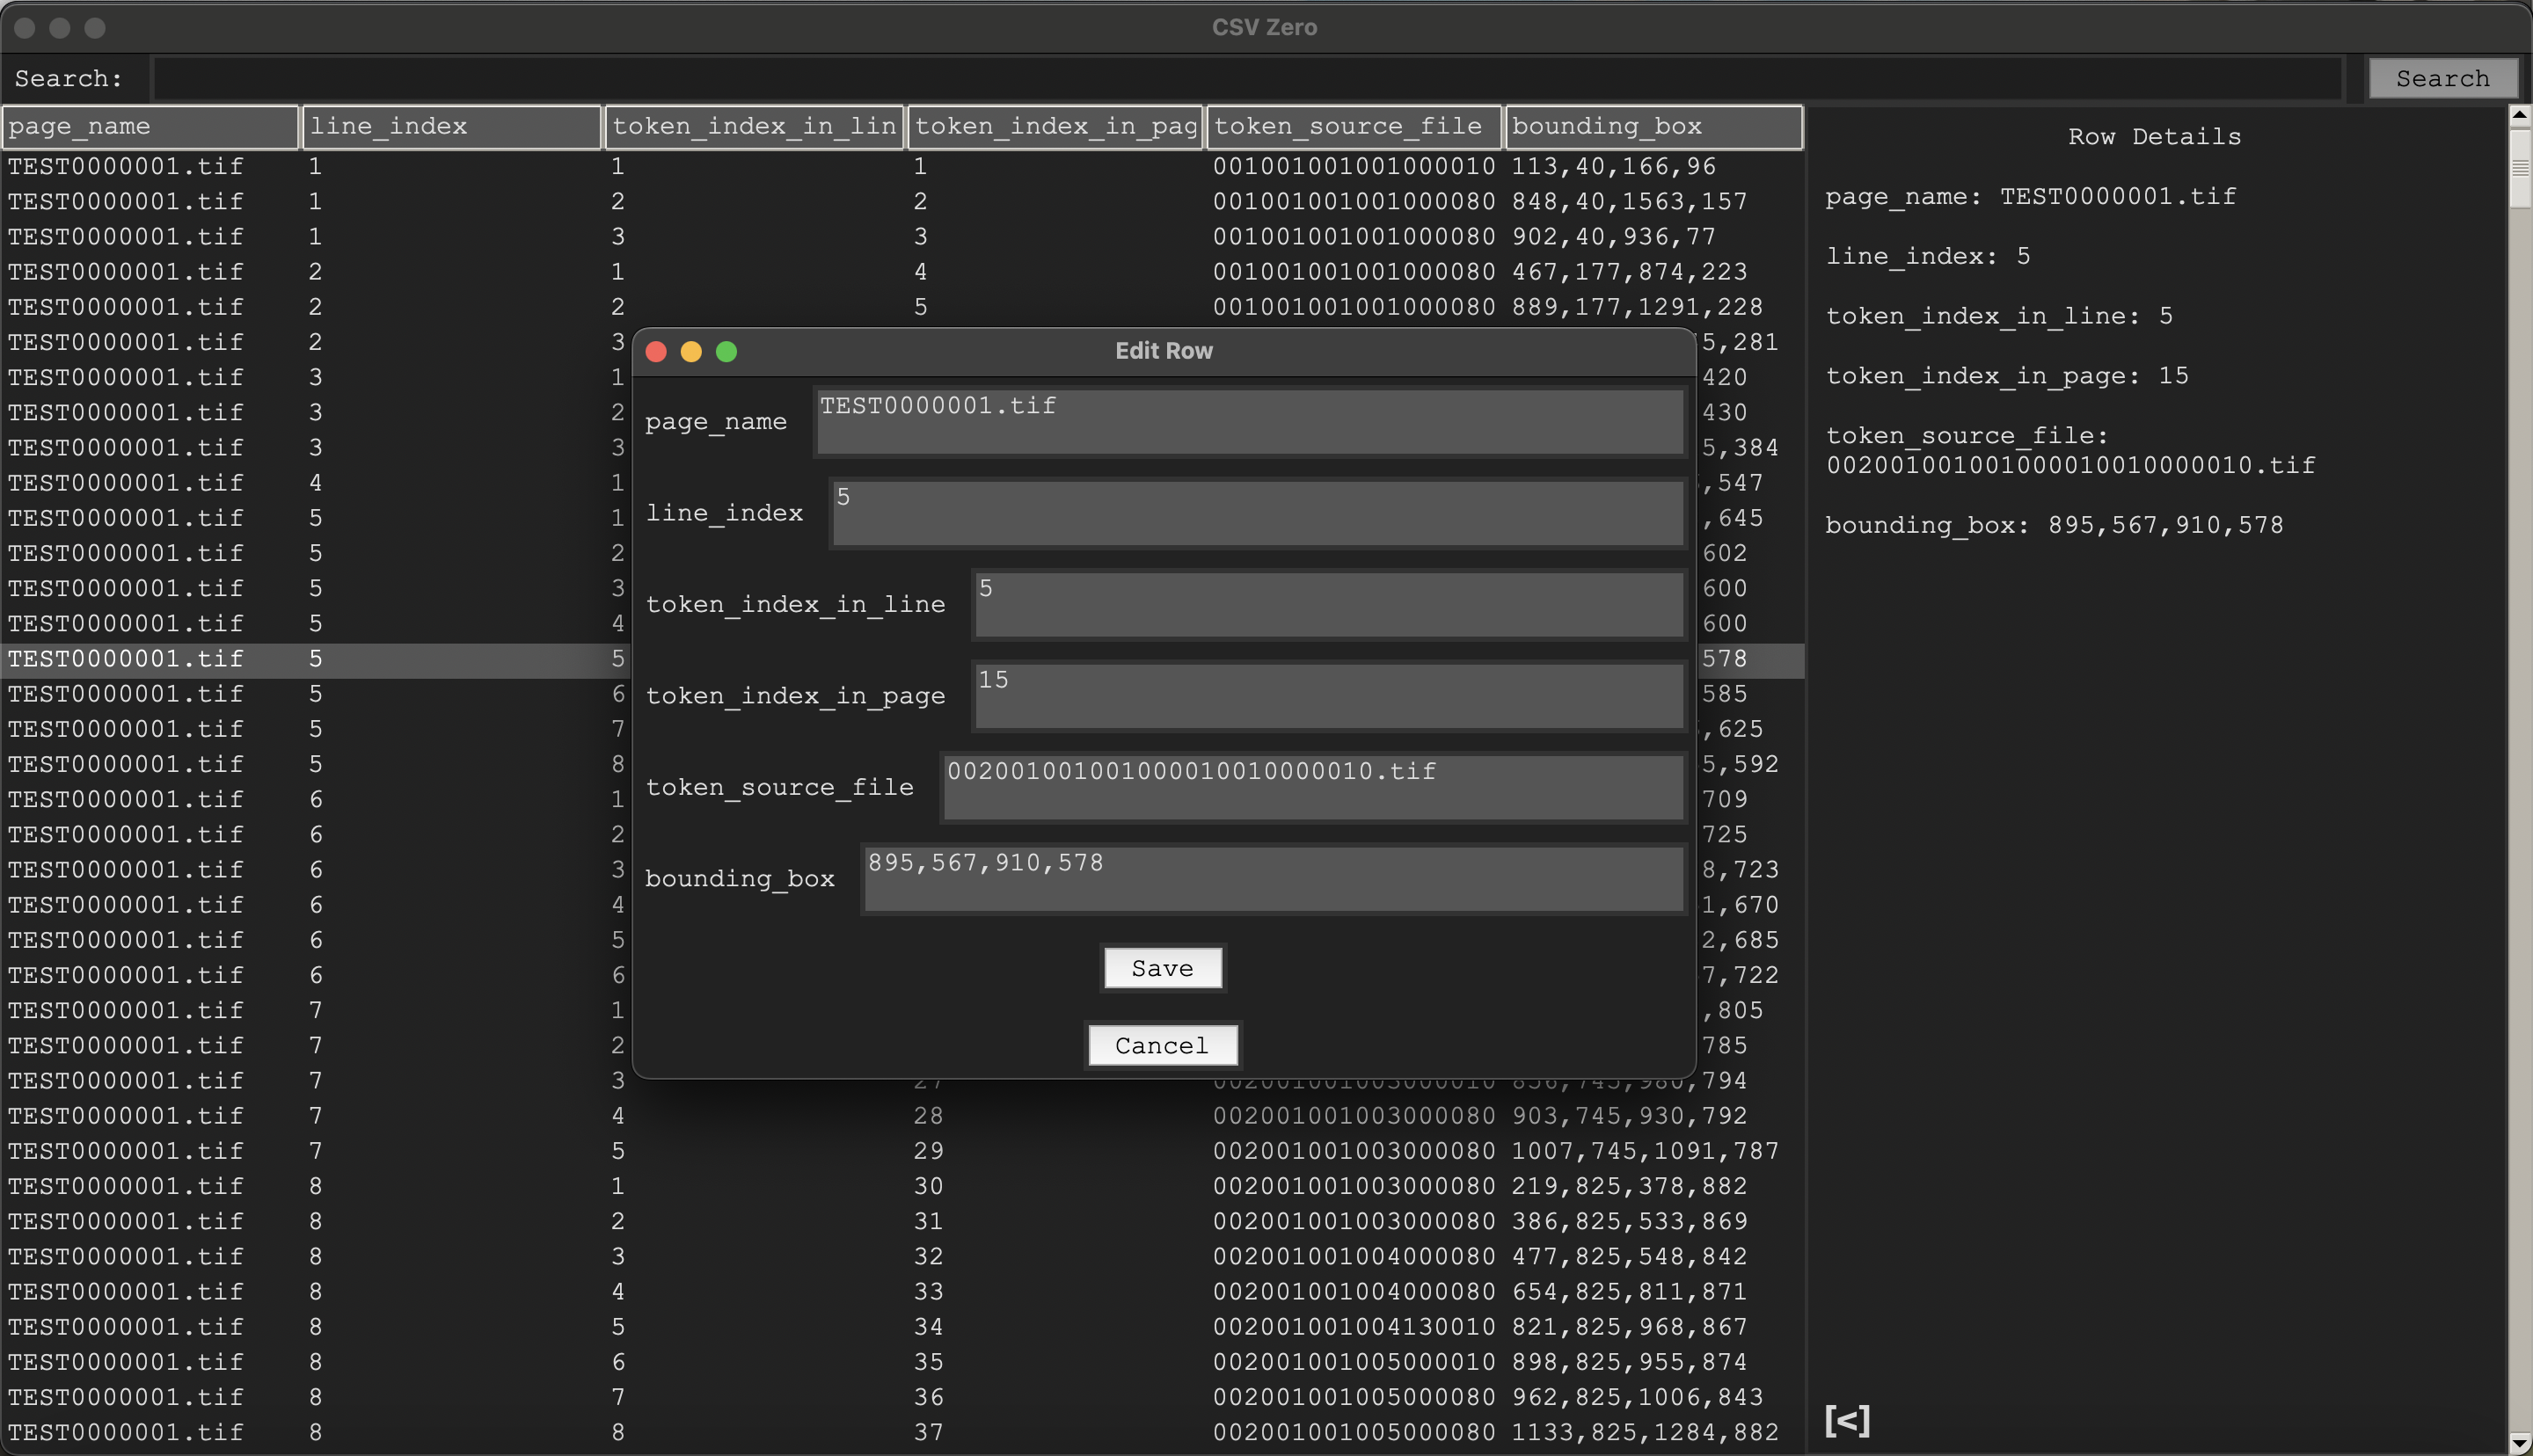
Task: Sort by bounding_box column header
Action: [x=1654, y=126]
